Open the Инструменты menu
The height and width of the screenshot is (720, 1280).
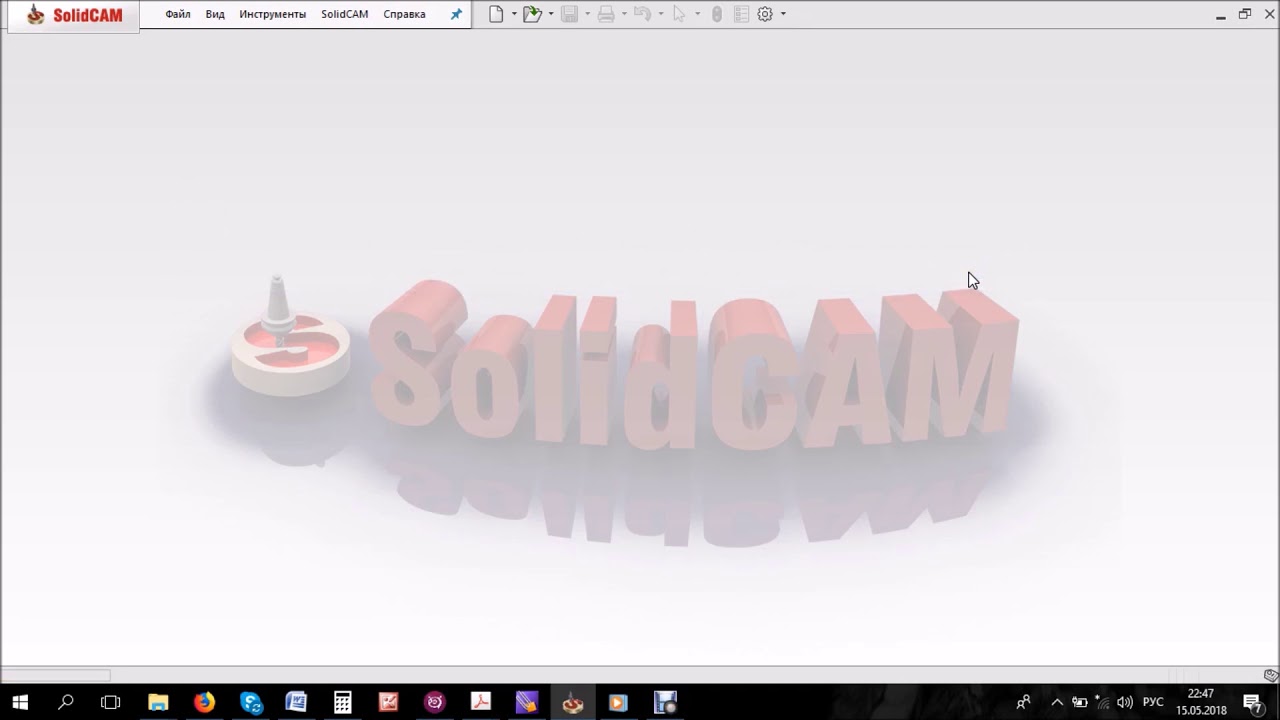pyautogui.click(x=272, y=14)
